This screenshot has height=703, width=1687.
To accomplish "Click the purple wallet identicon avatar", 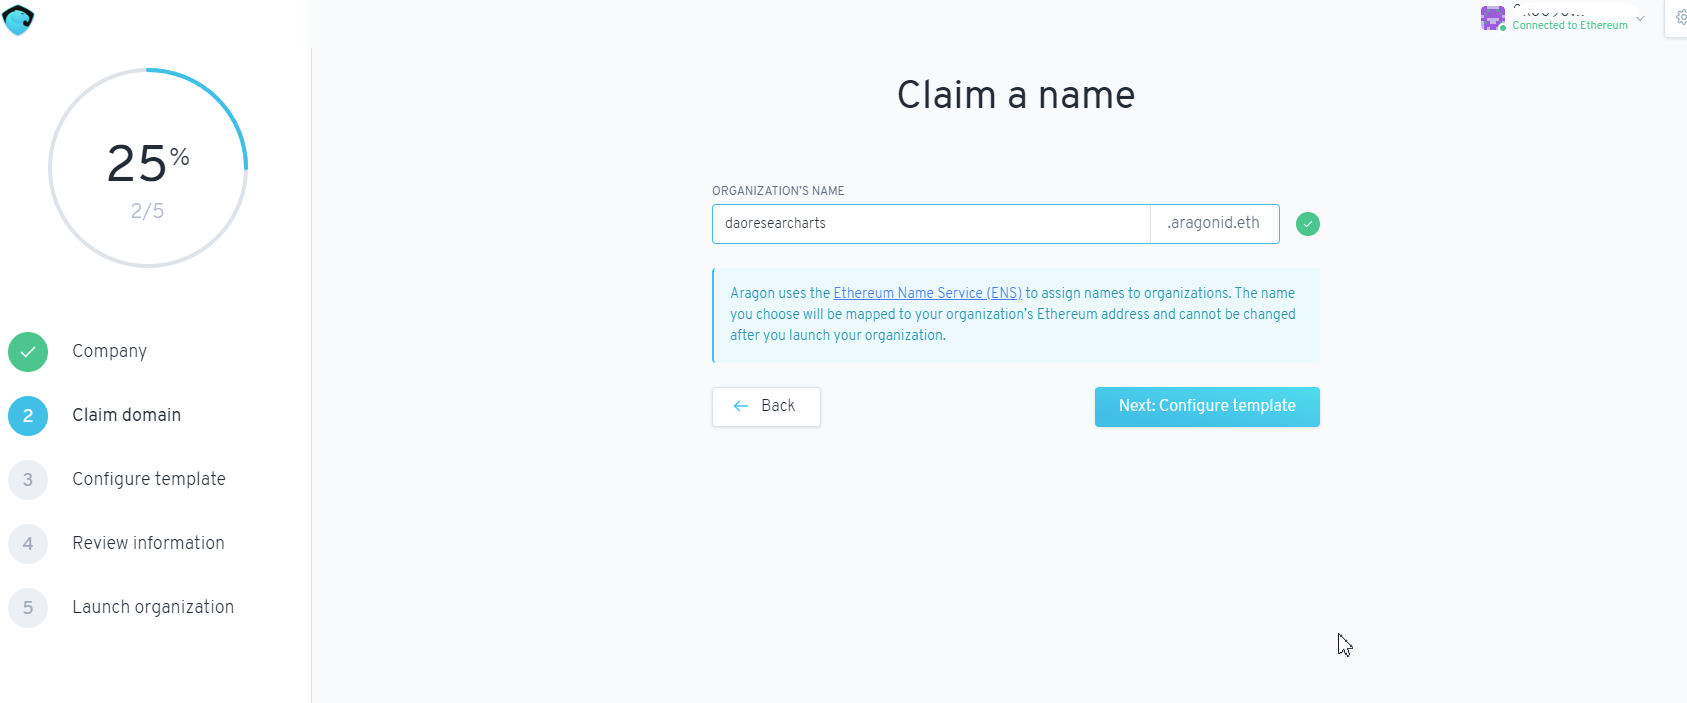I will 1492,18.
